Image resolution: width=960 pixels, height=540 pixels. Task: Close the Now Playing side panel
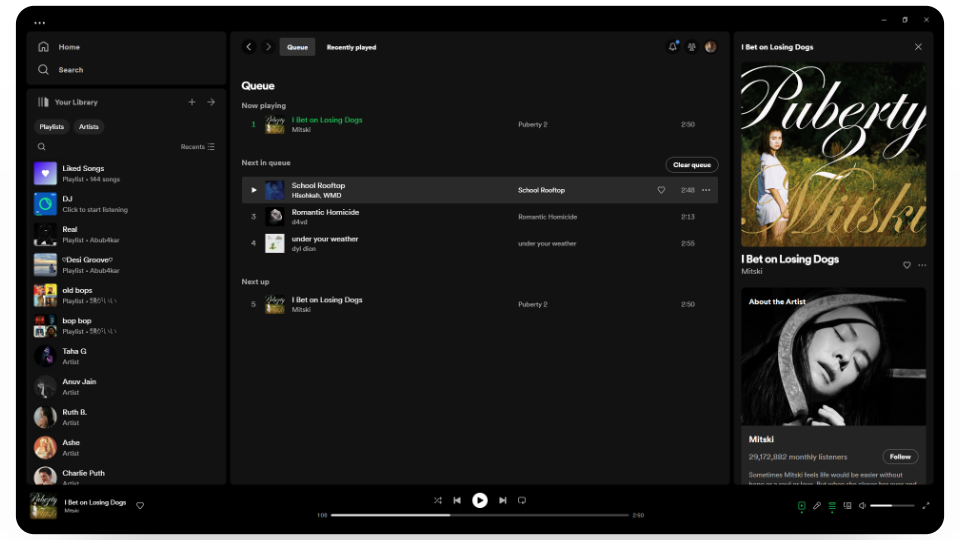[918, 47]
